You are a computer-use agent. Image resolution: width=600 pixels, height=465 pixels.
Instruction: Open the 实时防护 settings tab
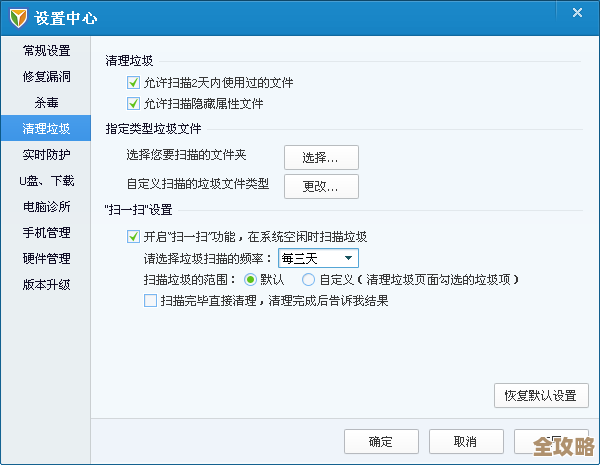(x=46, y=154)
